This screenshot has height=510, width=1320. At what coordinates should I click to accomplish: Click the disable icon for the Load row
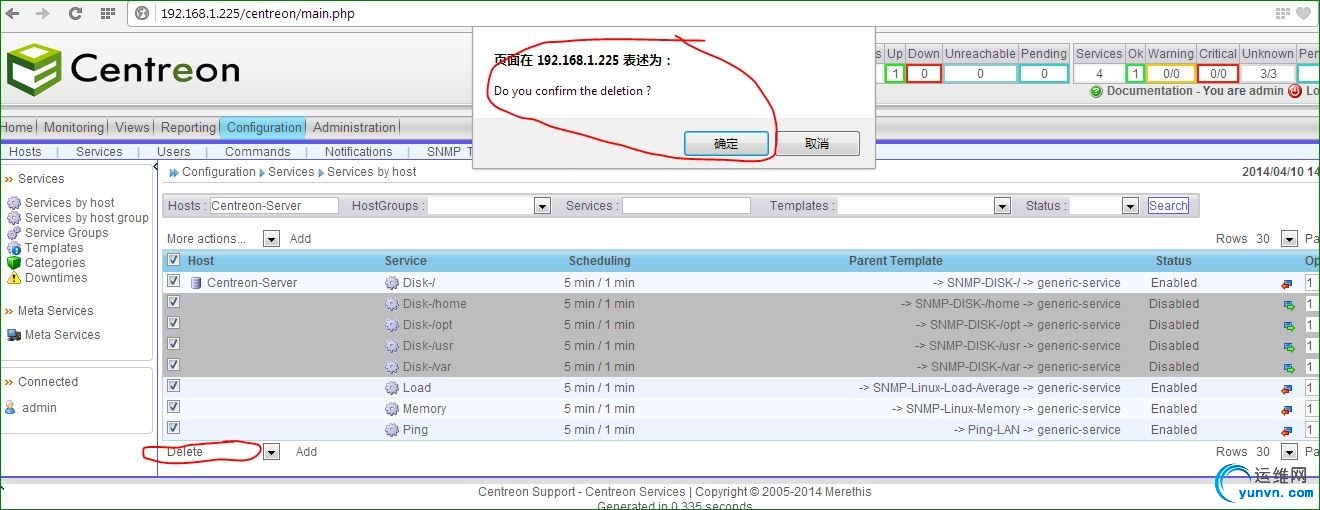1287,389
